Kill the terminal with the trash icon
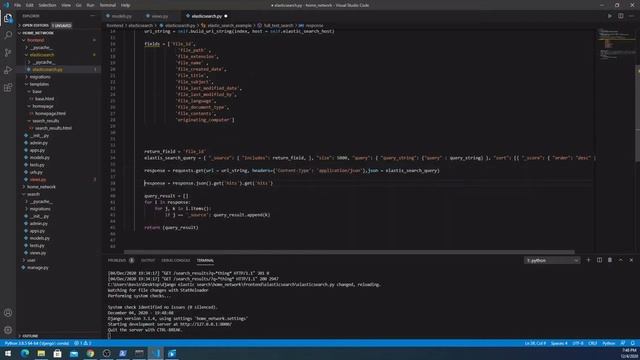 pyautogui.click(x=610, y=260)
